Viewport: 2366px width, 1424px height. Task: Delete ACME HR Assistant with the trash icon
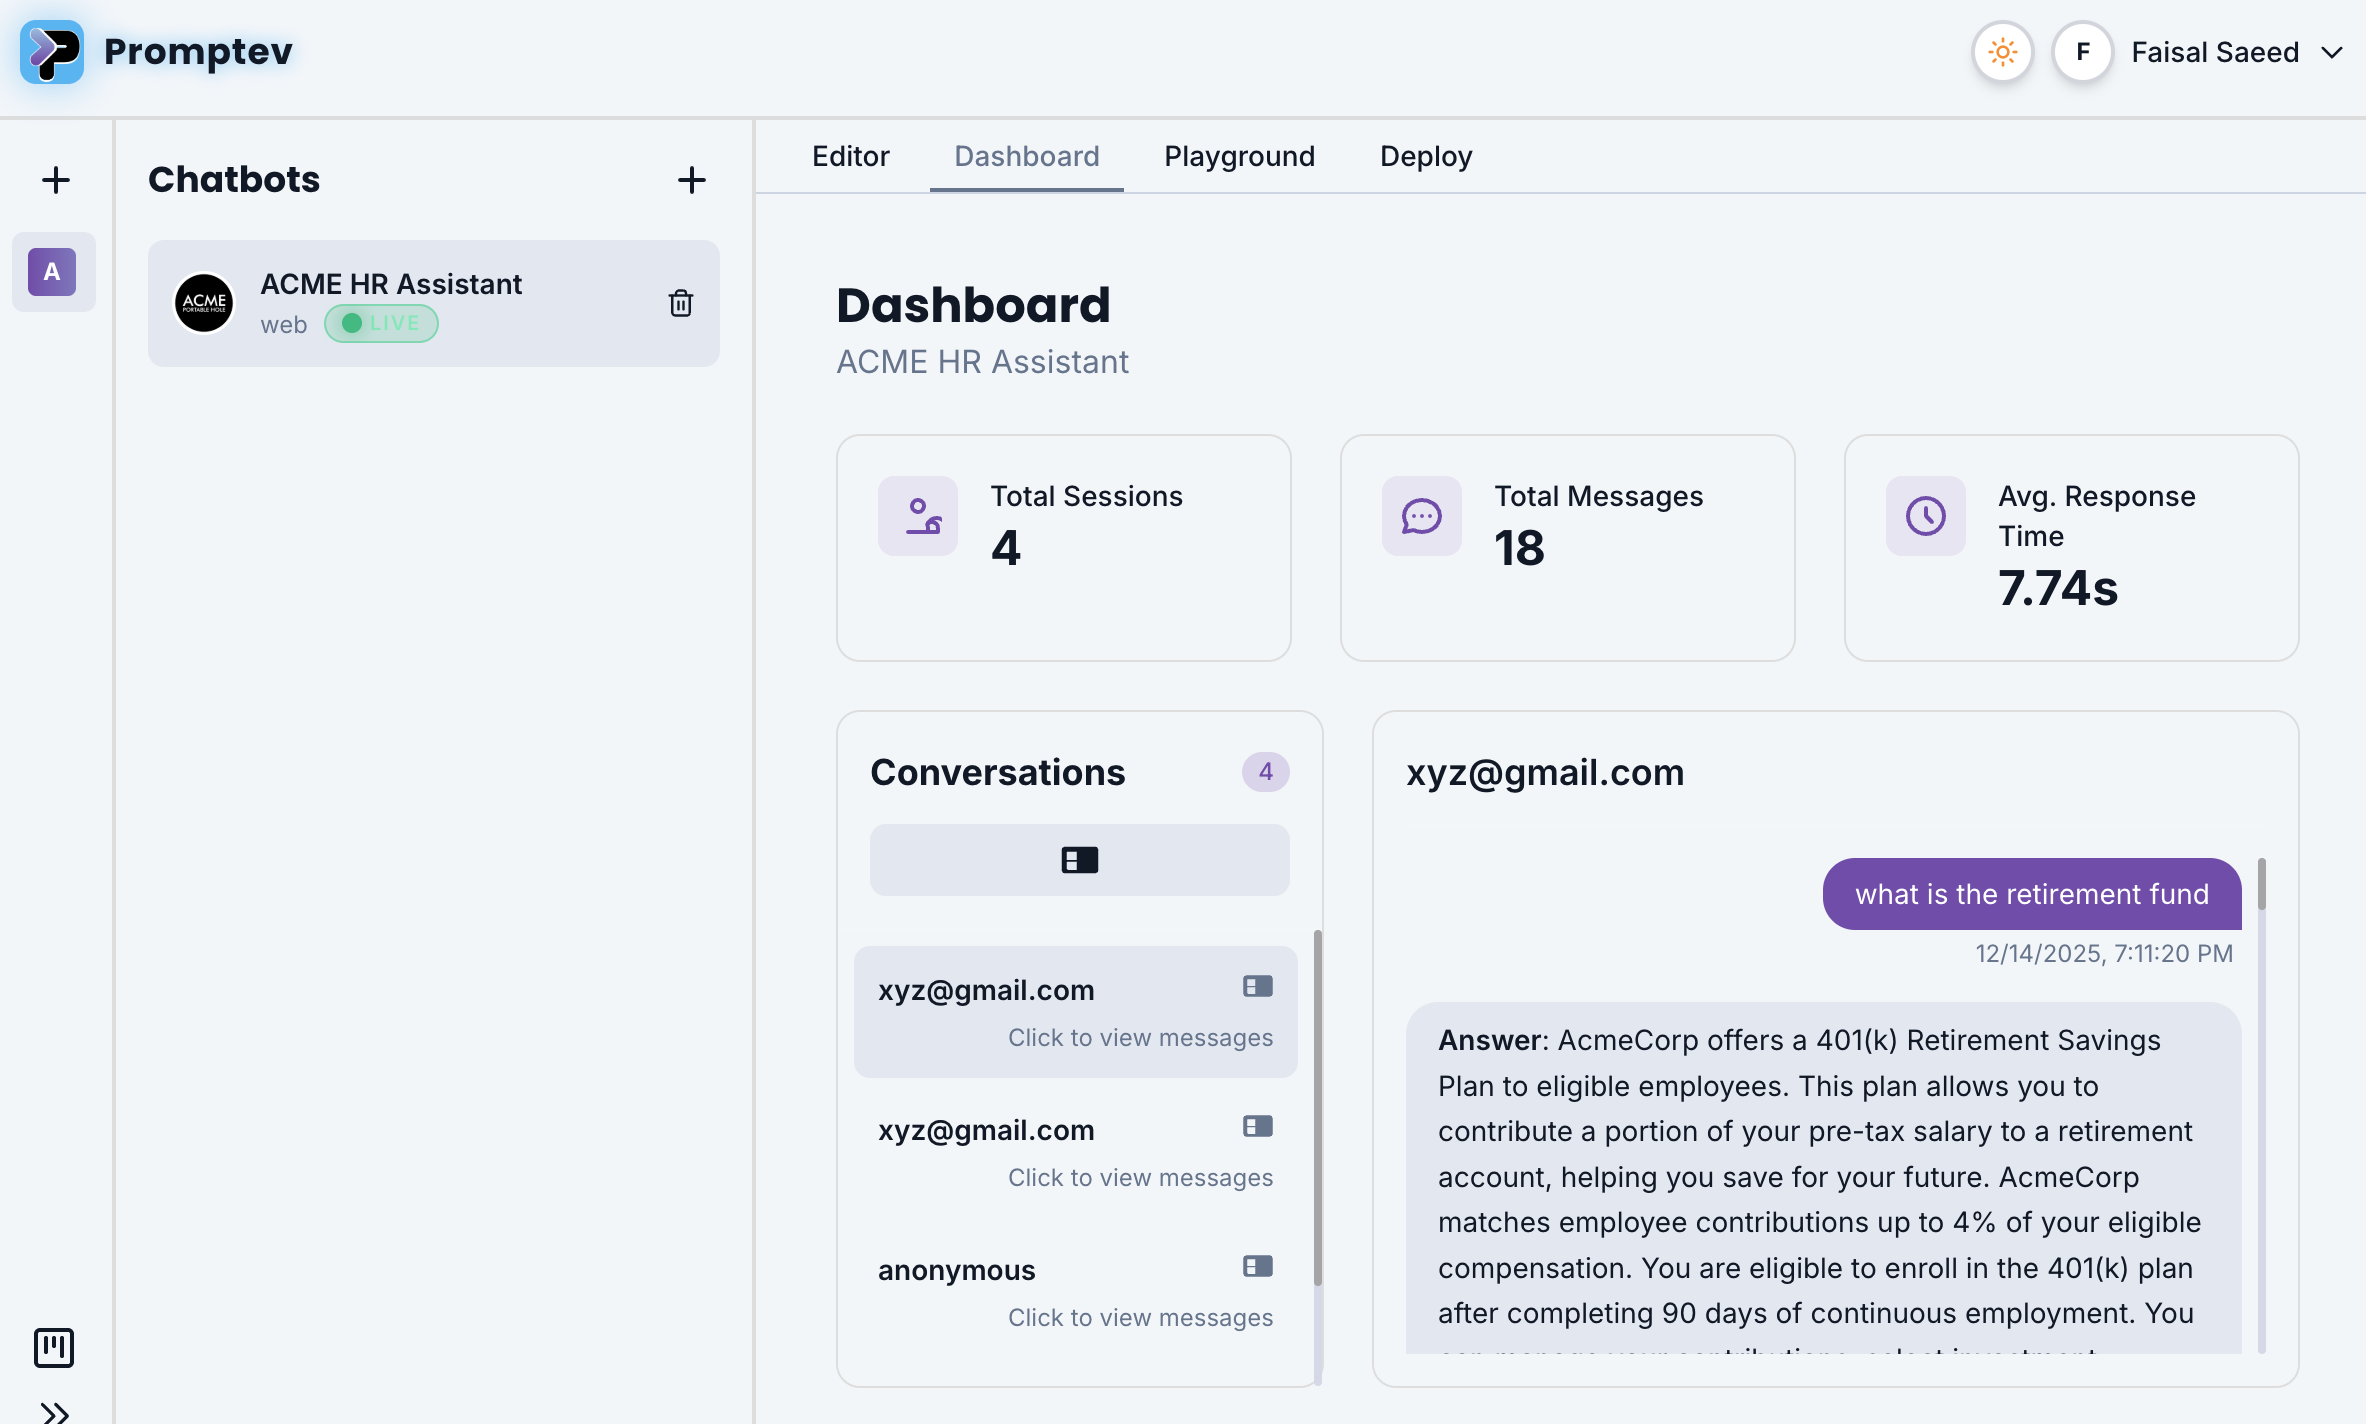(x=680, y=303)
